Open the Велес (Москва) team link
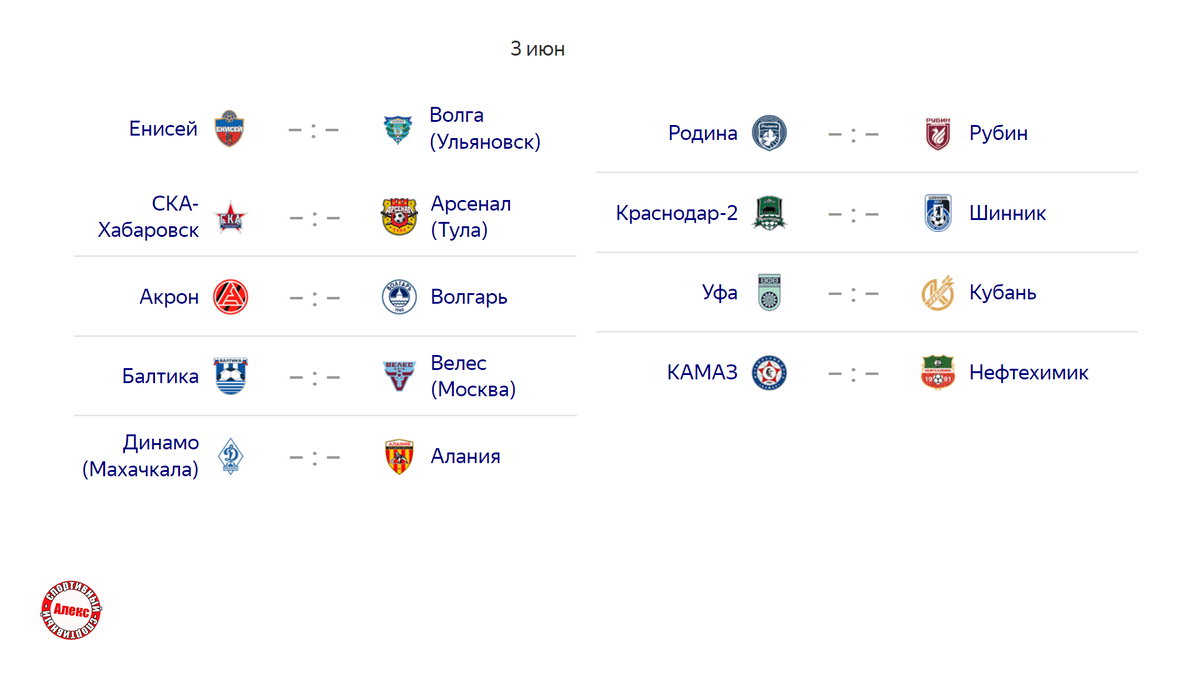 474,377
